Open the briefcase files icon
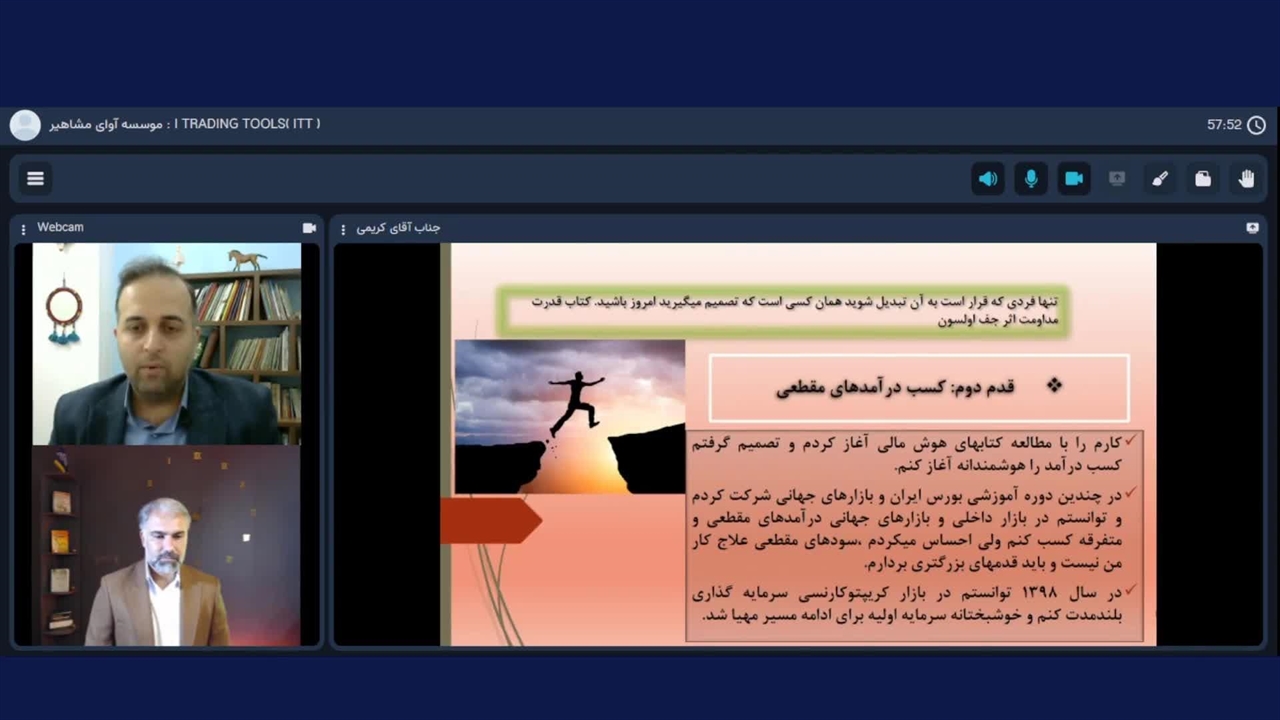 (1203, 179)
